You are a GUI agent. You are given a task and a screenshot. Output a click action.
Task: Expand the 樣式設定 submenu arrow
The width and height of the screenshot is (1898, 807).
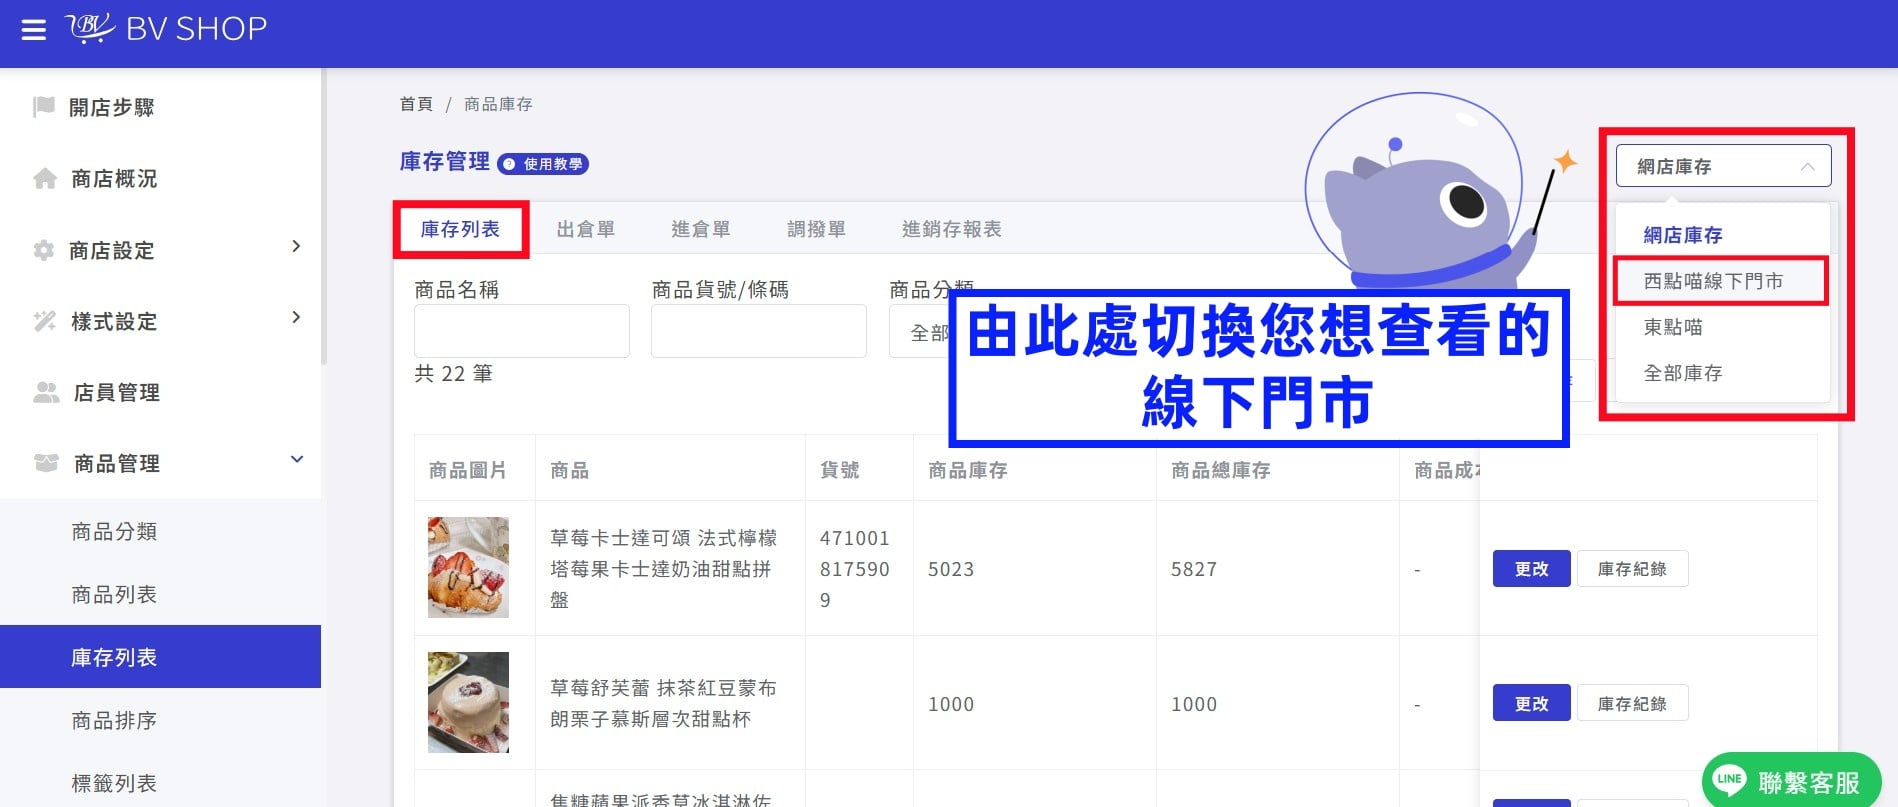click(296, 317)
